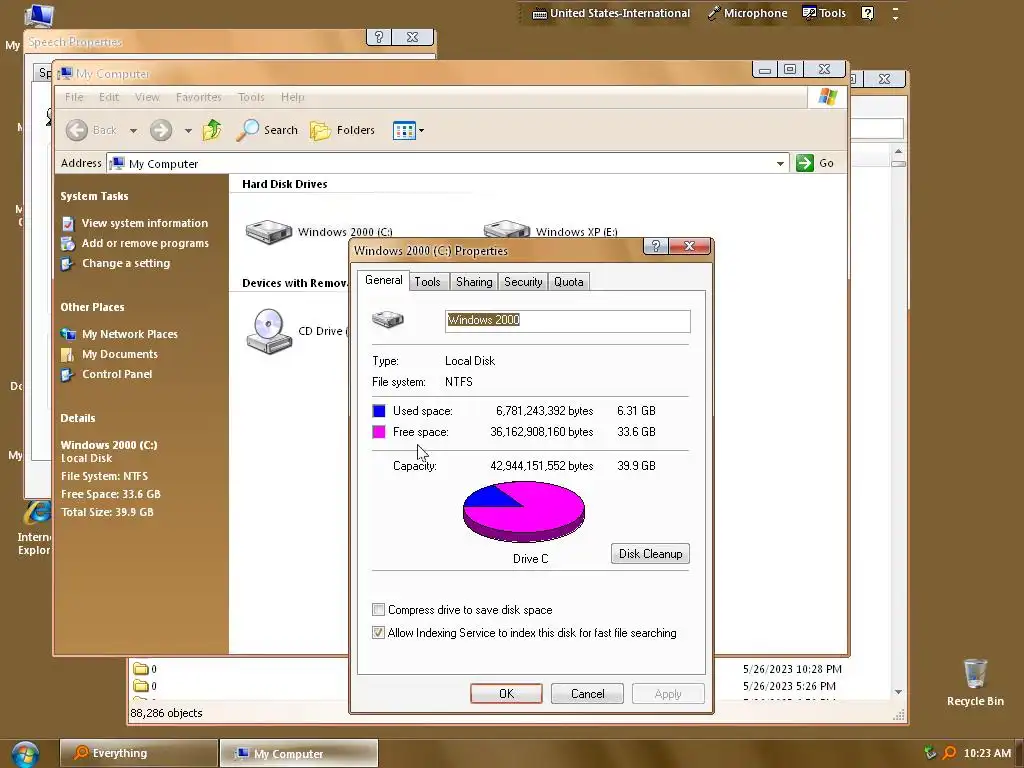Click the 5/26/2023 10:28 PM date entry
Screen dimensions: 1024x768
[792, 669]
